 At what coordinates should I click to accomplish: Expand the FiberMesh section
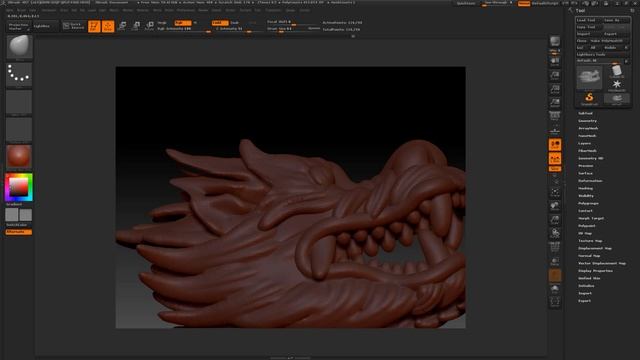pos(588,151)
